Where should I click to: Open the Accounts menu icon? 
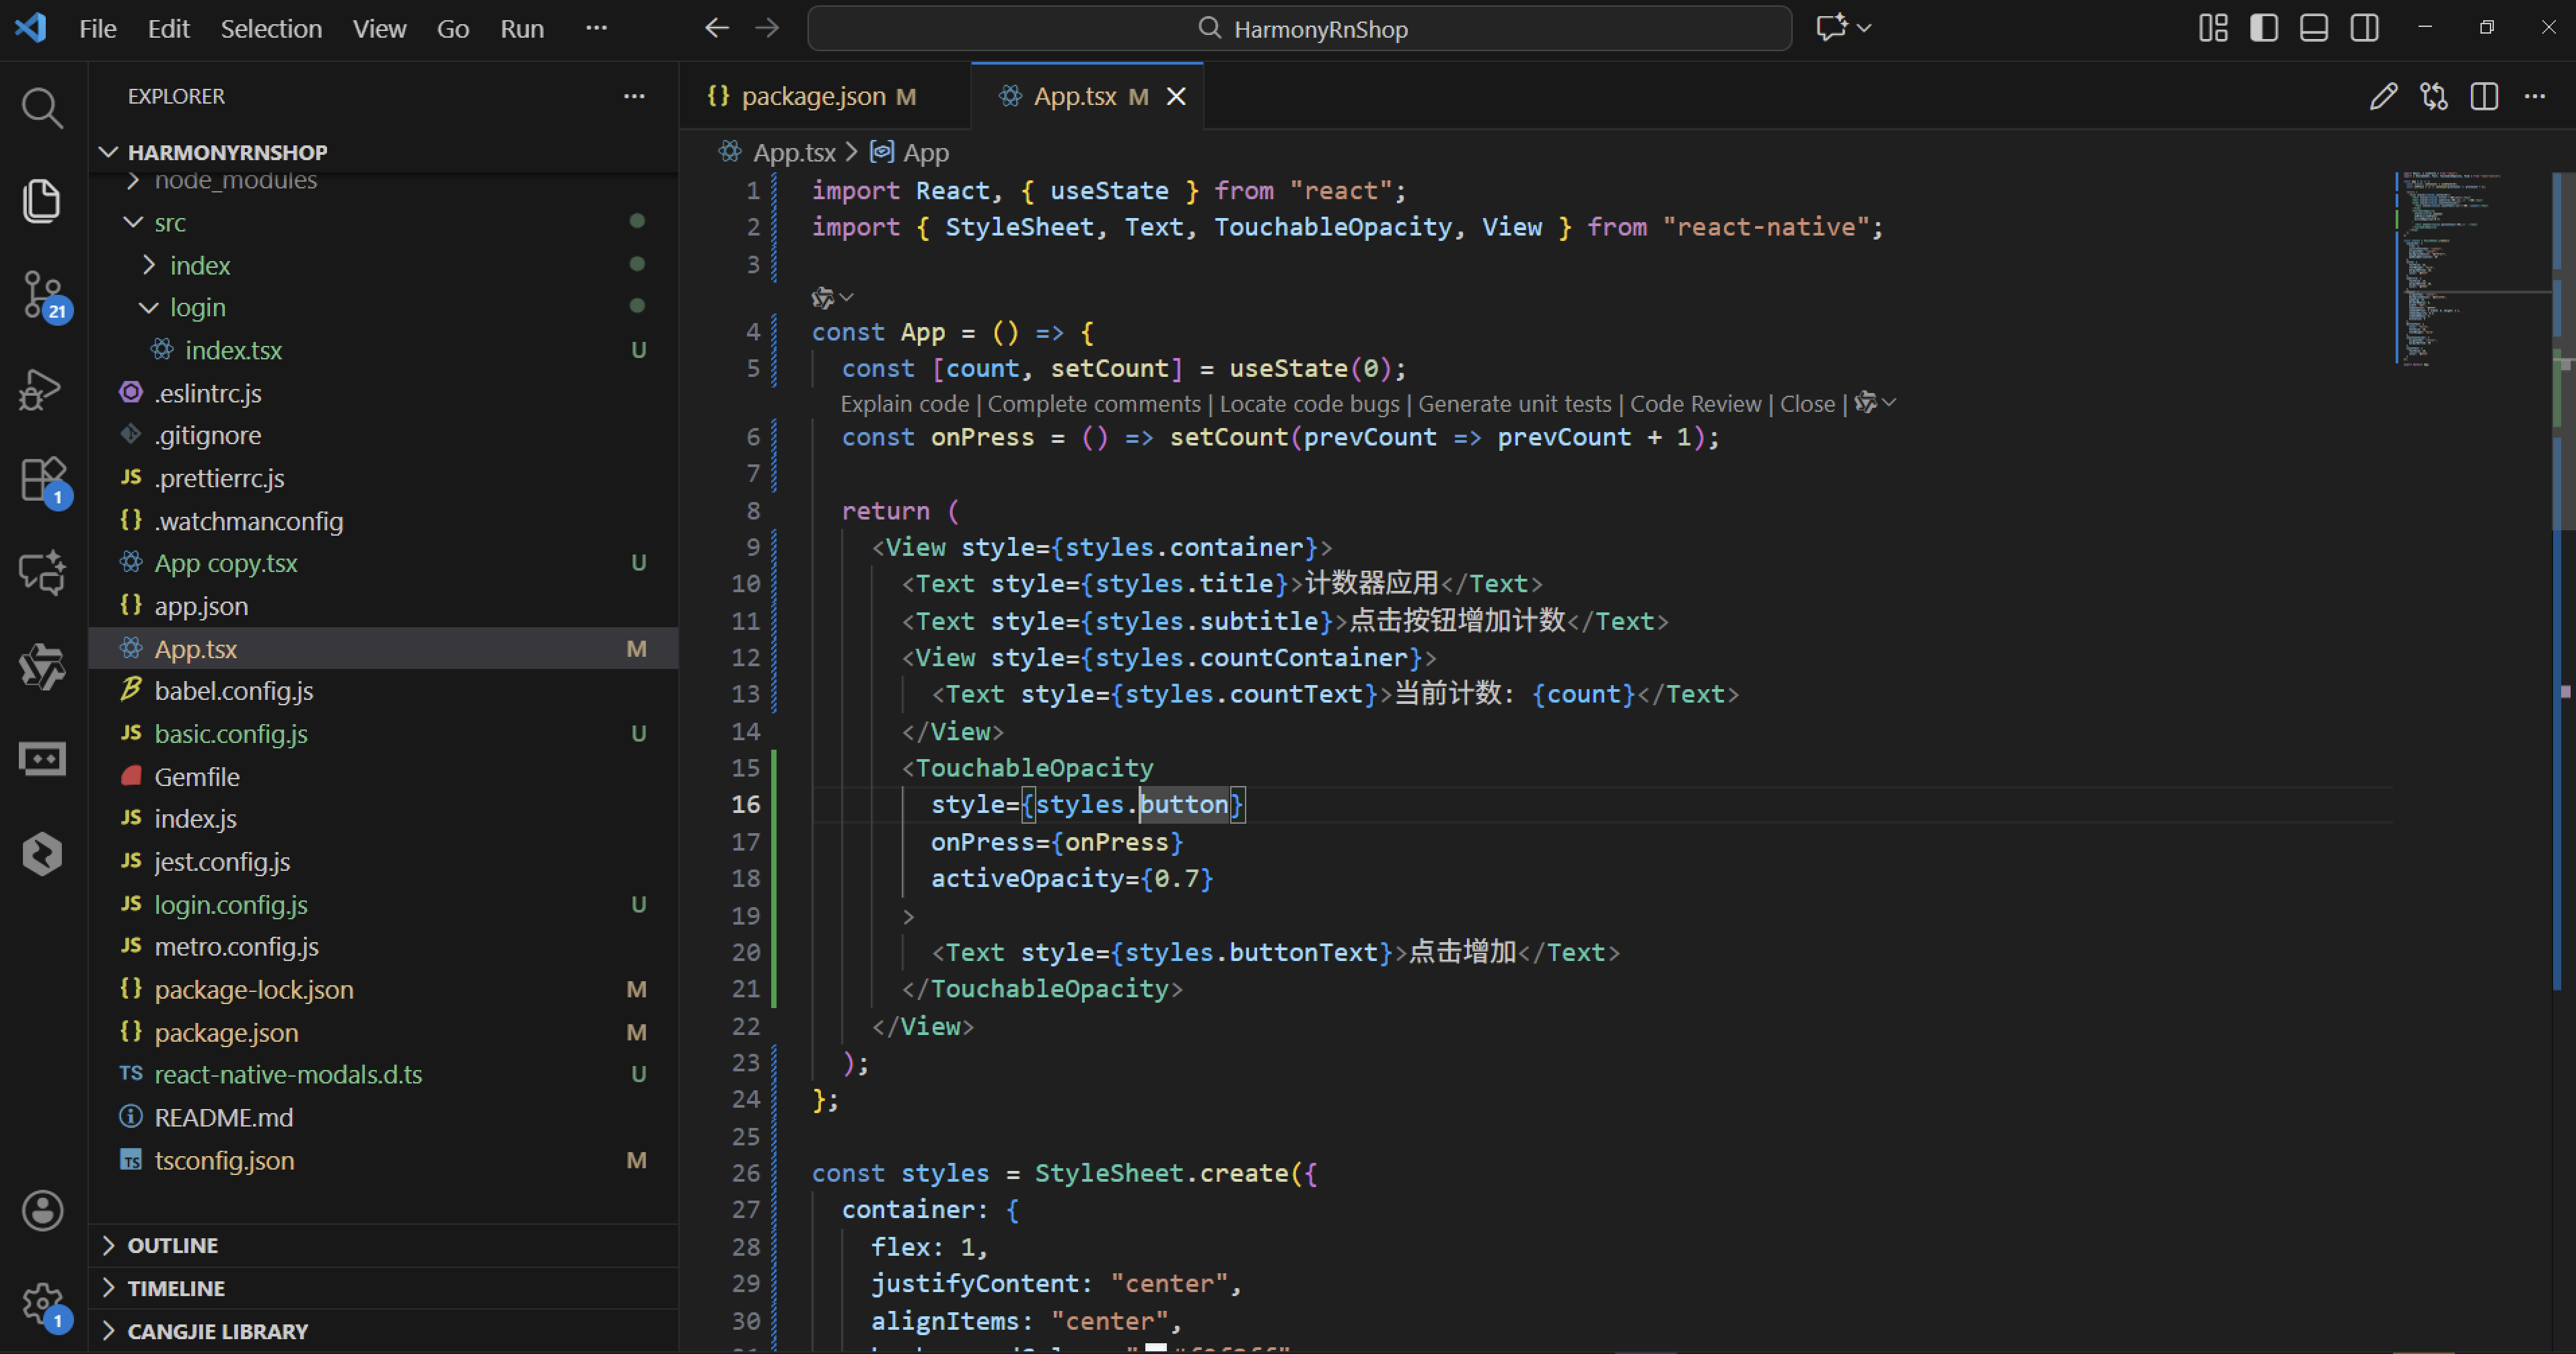[41, 1211]
